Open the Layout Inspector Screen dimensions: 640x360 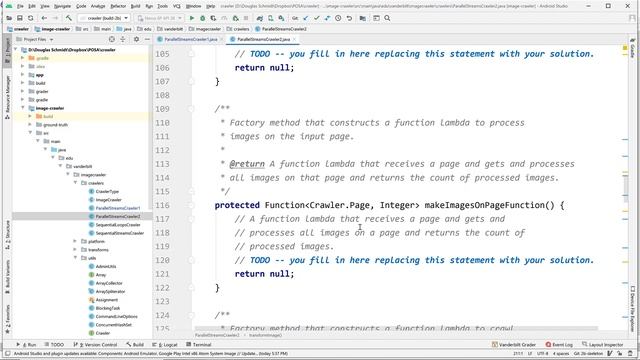click(x=603, y=344)
